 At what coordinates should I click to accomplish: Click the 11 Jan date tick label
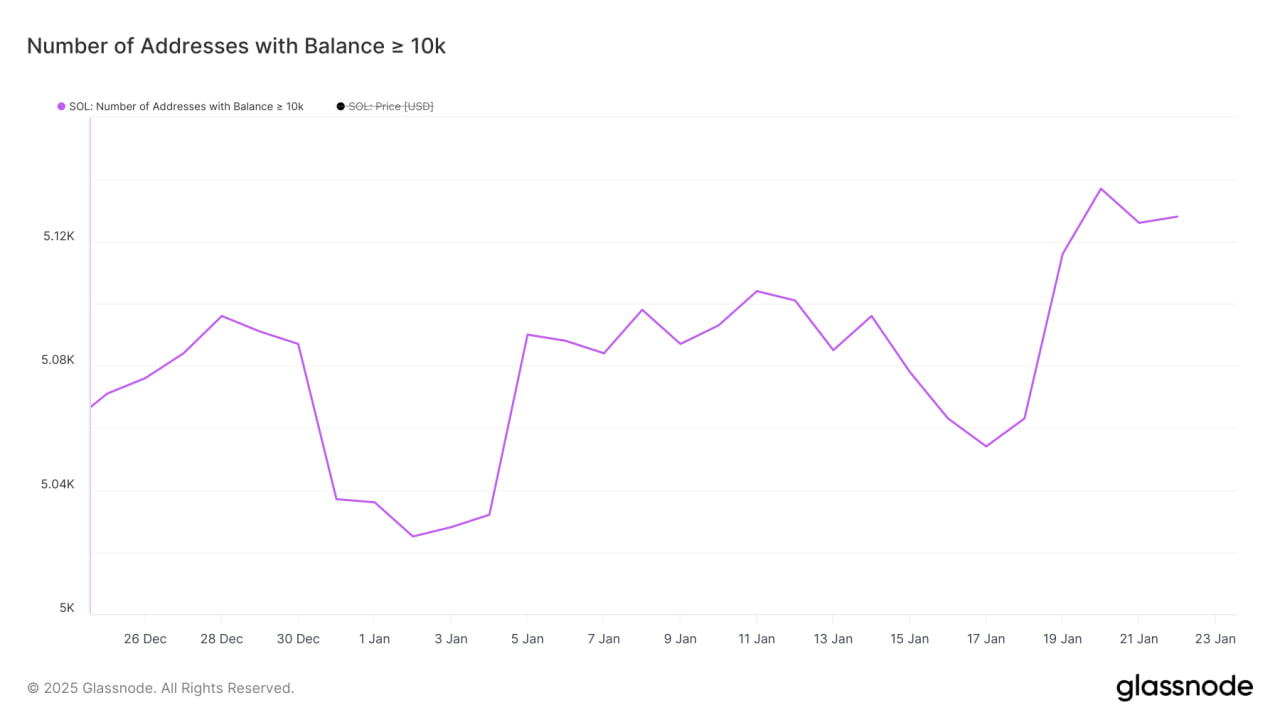click(x=756, y=639)
